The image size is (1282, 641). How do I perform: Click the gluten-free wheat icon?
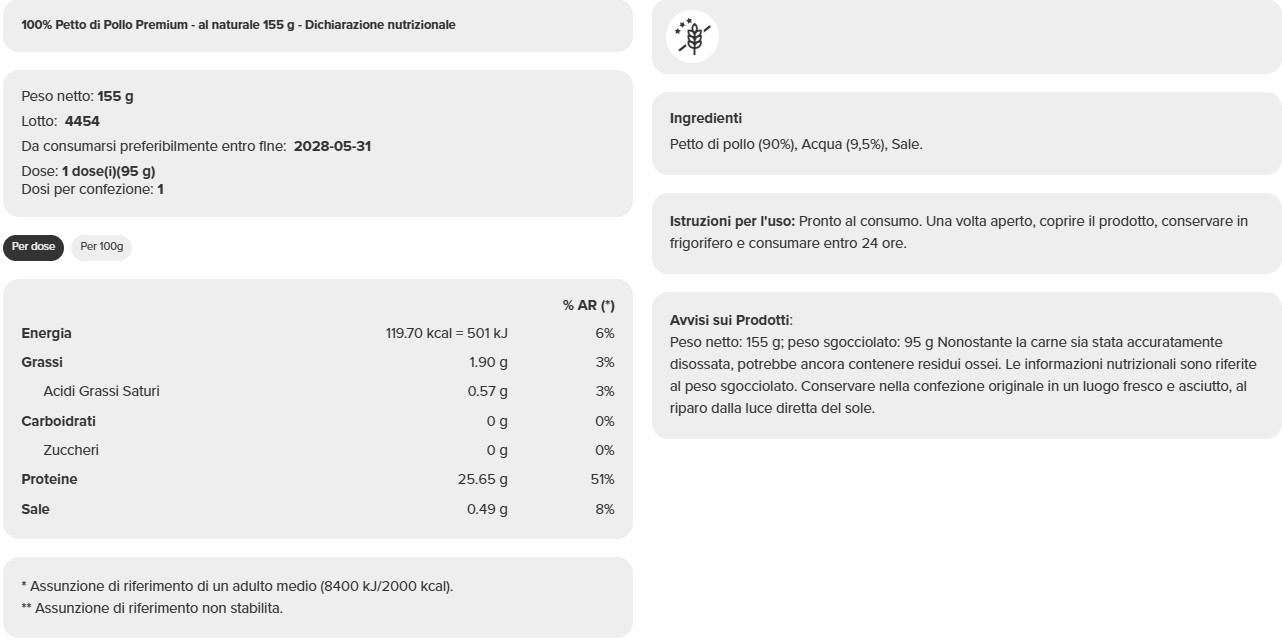691,35
